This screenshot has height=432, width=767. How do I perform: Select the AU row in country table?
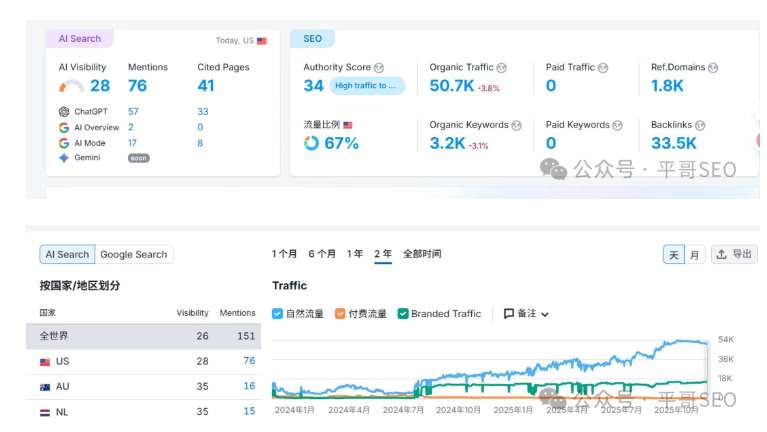pos(140,386)
